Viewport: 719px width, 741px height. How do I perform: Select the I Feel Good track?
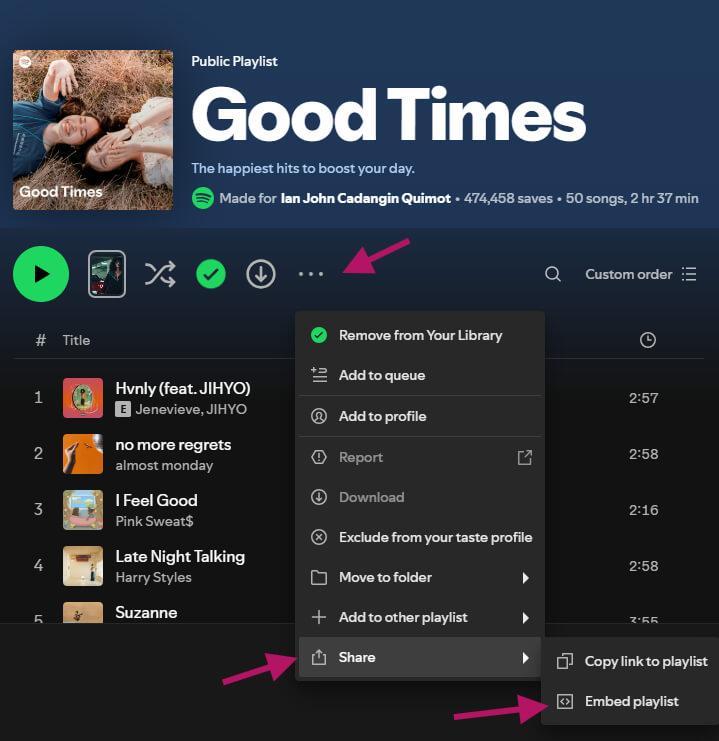pyautogui.click(x=156, y=500)
